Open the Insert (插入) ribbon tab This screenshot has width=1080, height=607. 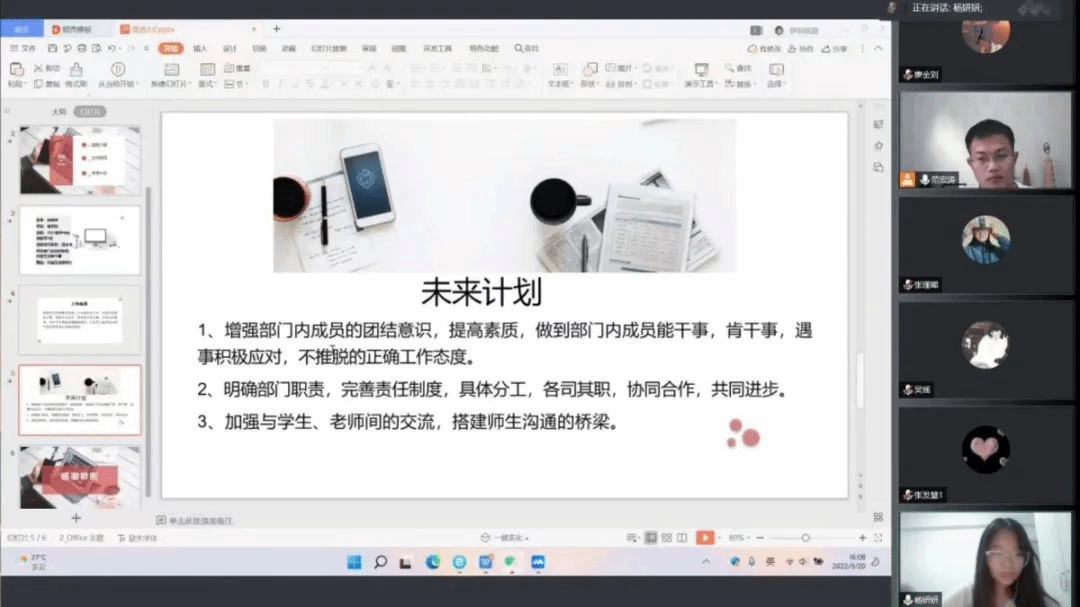200,48
